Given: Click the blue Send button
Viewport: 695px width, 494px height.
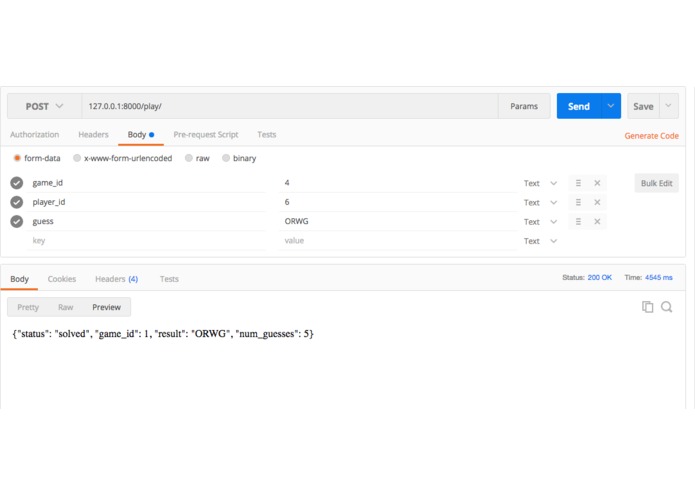Looking at the screenshot, I should click(x=579, y=106).
